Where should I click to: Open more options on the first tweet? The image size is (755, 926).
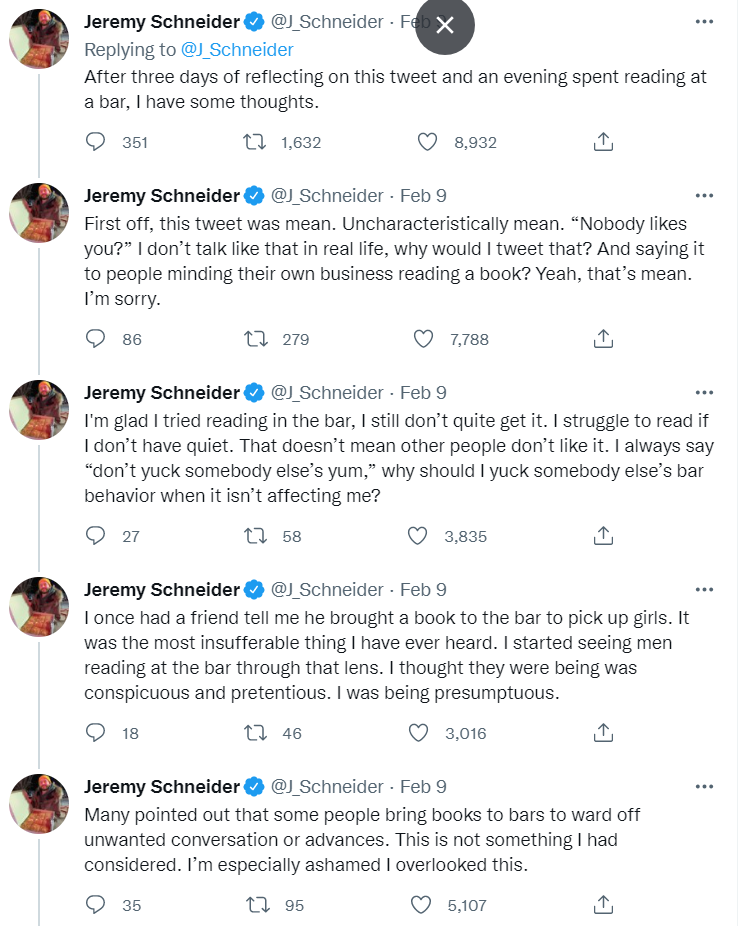tap(704, 22)
